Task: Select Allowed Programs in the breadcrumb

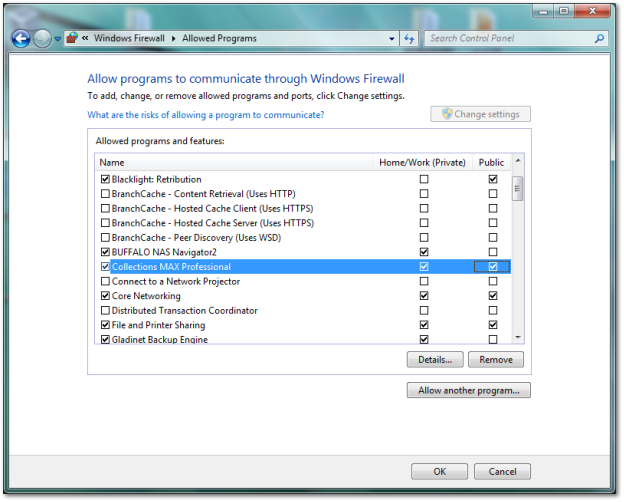Action: point(219,38)
